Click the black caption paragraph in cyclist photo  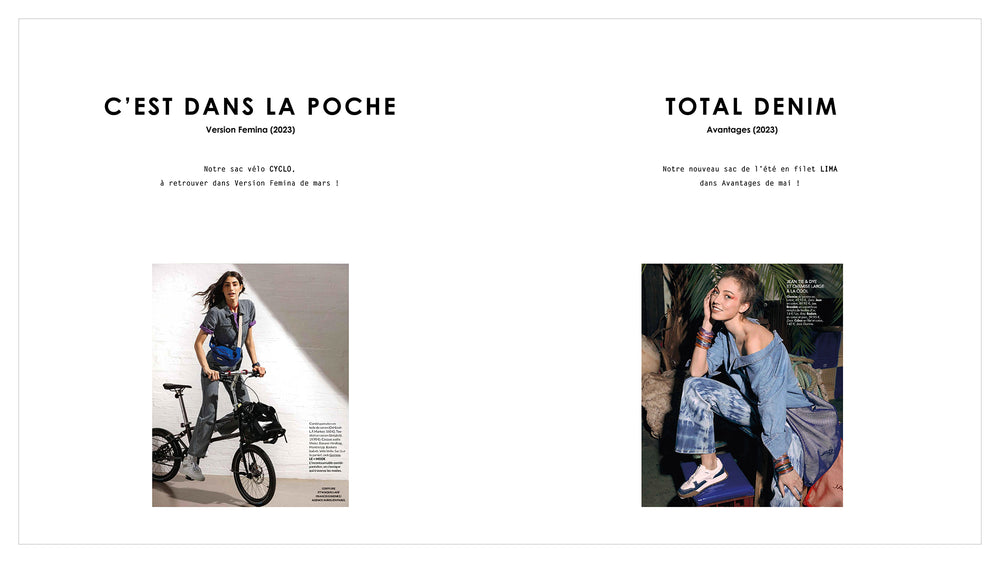pos(328,446)
